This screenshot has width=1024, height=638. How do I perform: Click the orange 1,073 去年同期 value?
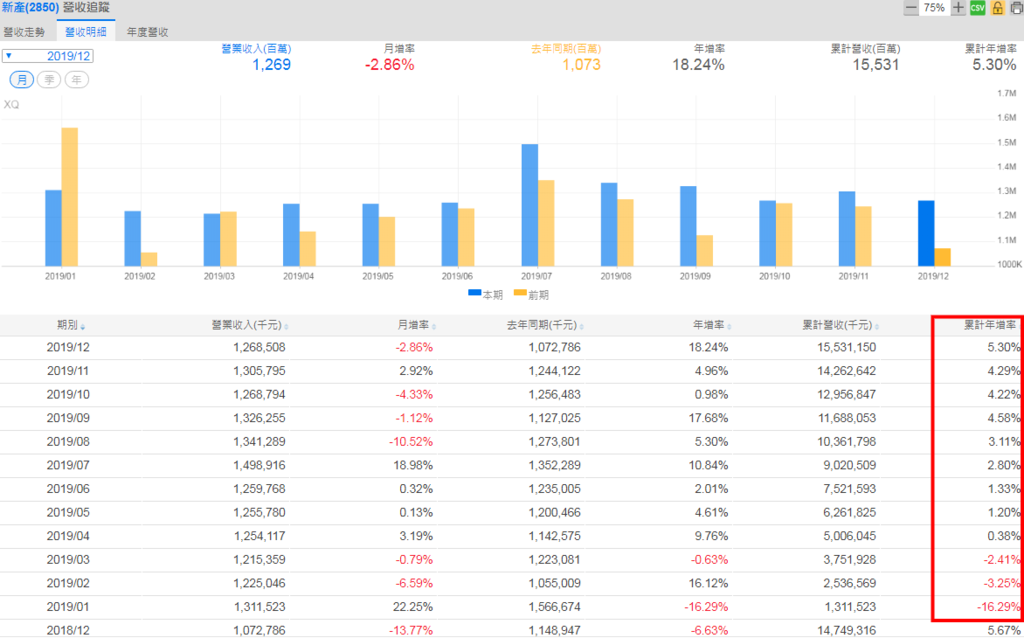tap(581, 65)
